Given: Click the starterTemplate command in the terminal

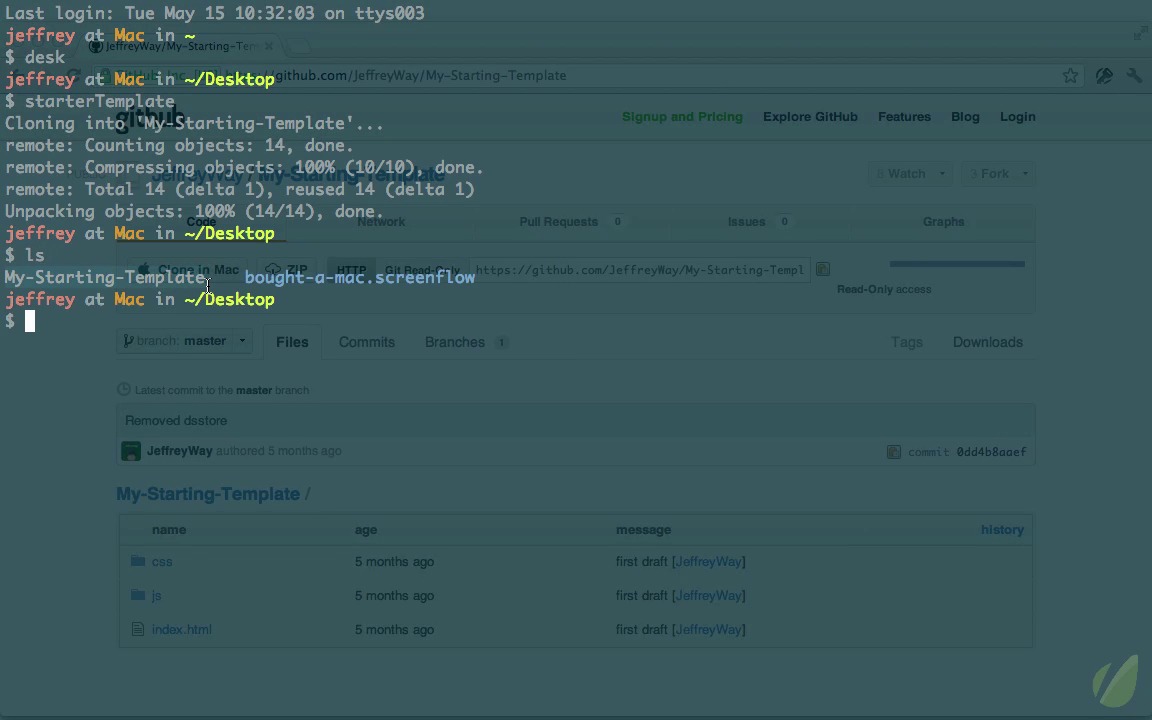Looking at the screenshot, I should [100, 101].
